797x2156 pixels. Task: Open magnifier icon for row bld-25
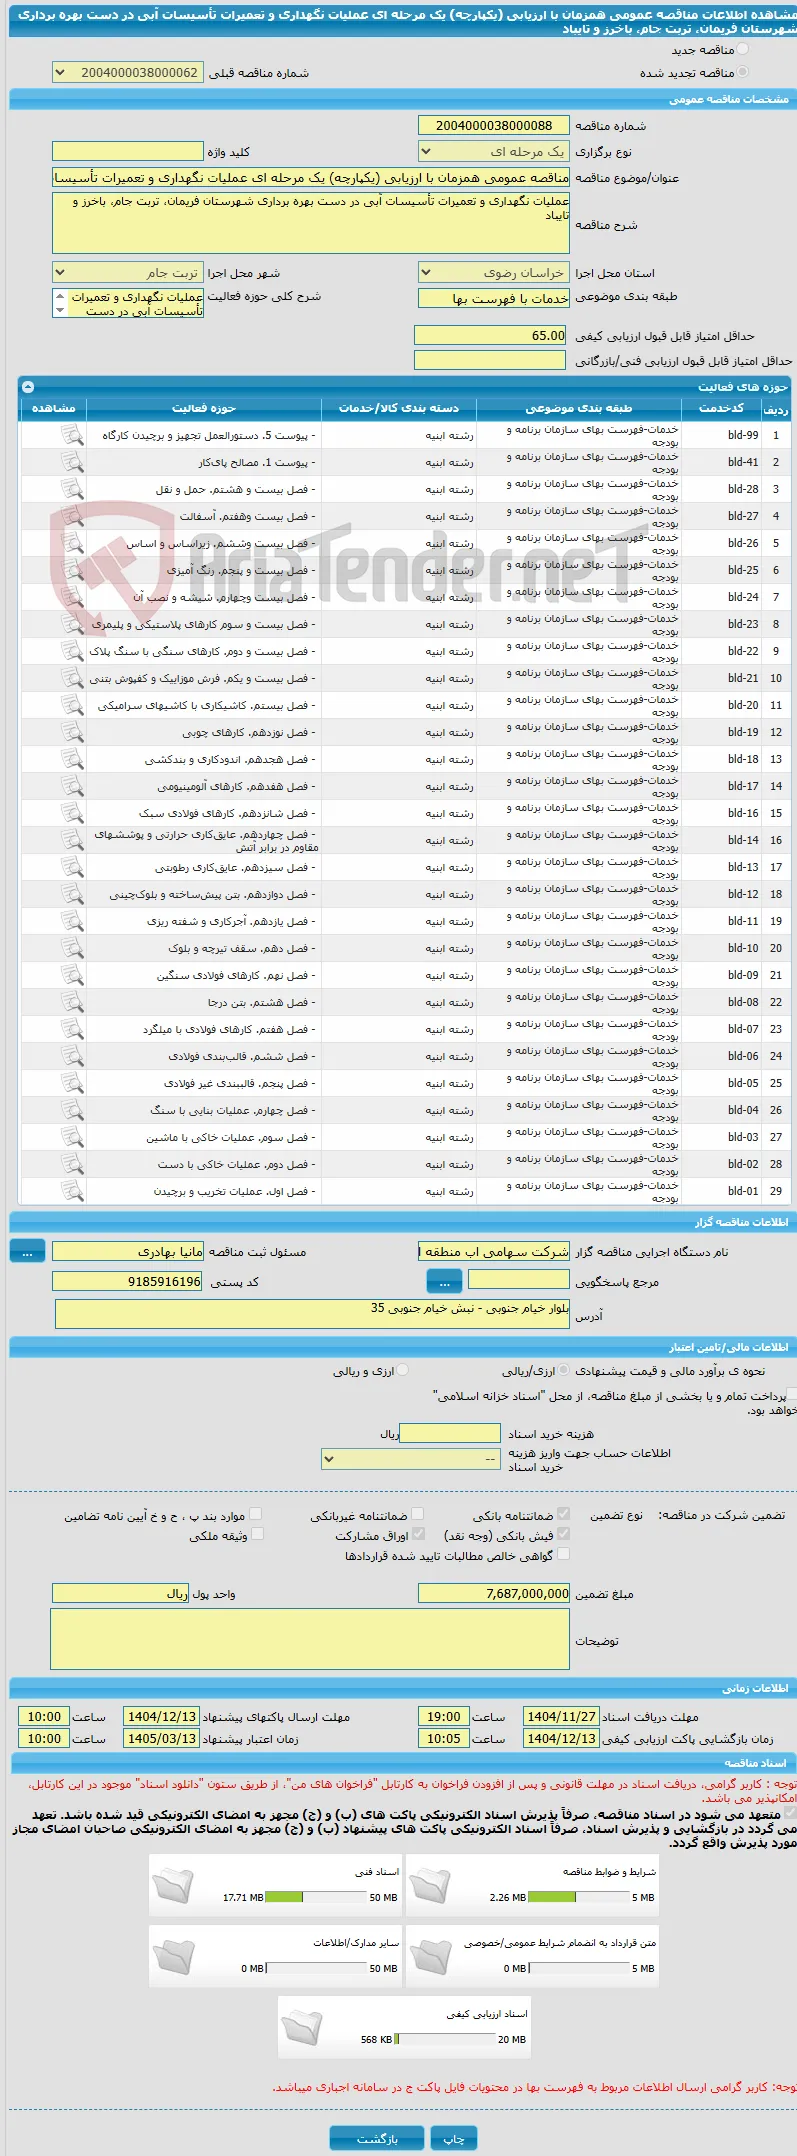72,569
